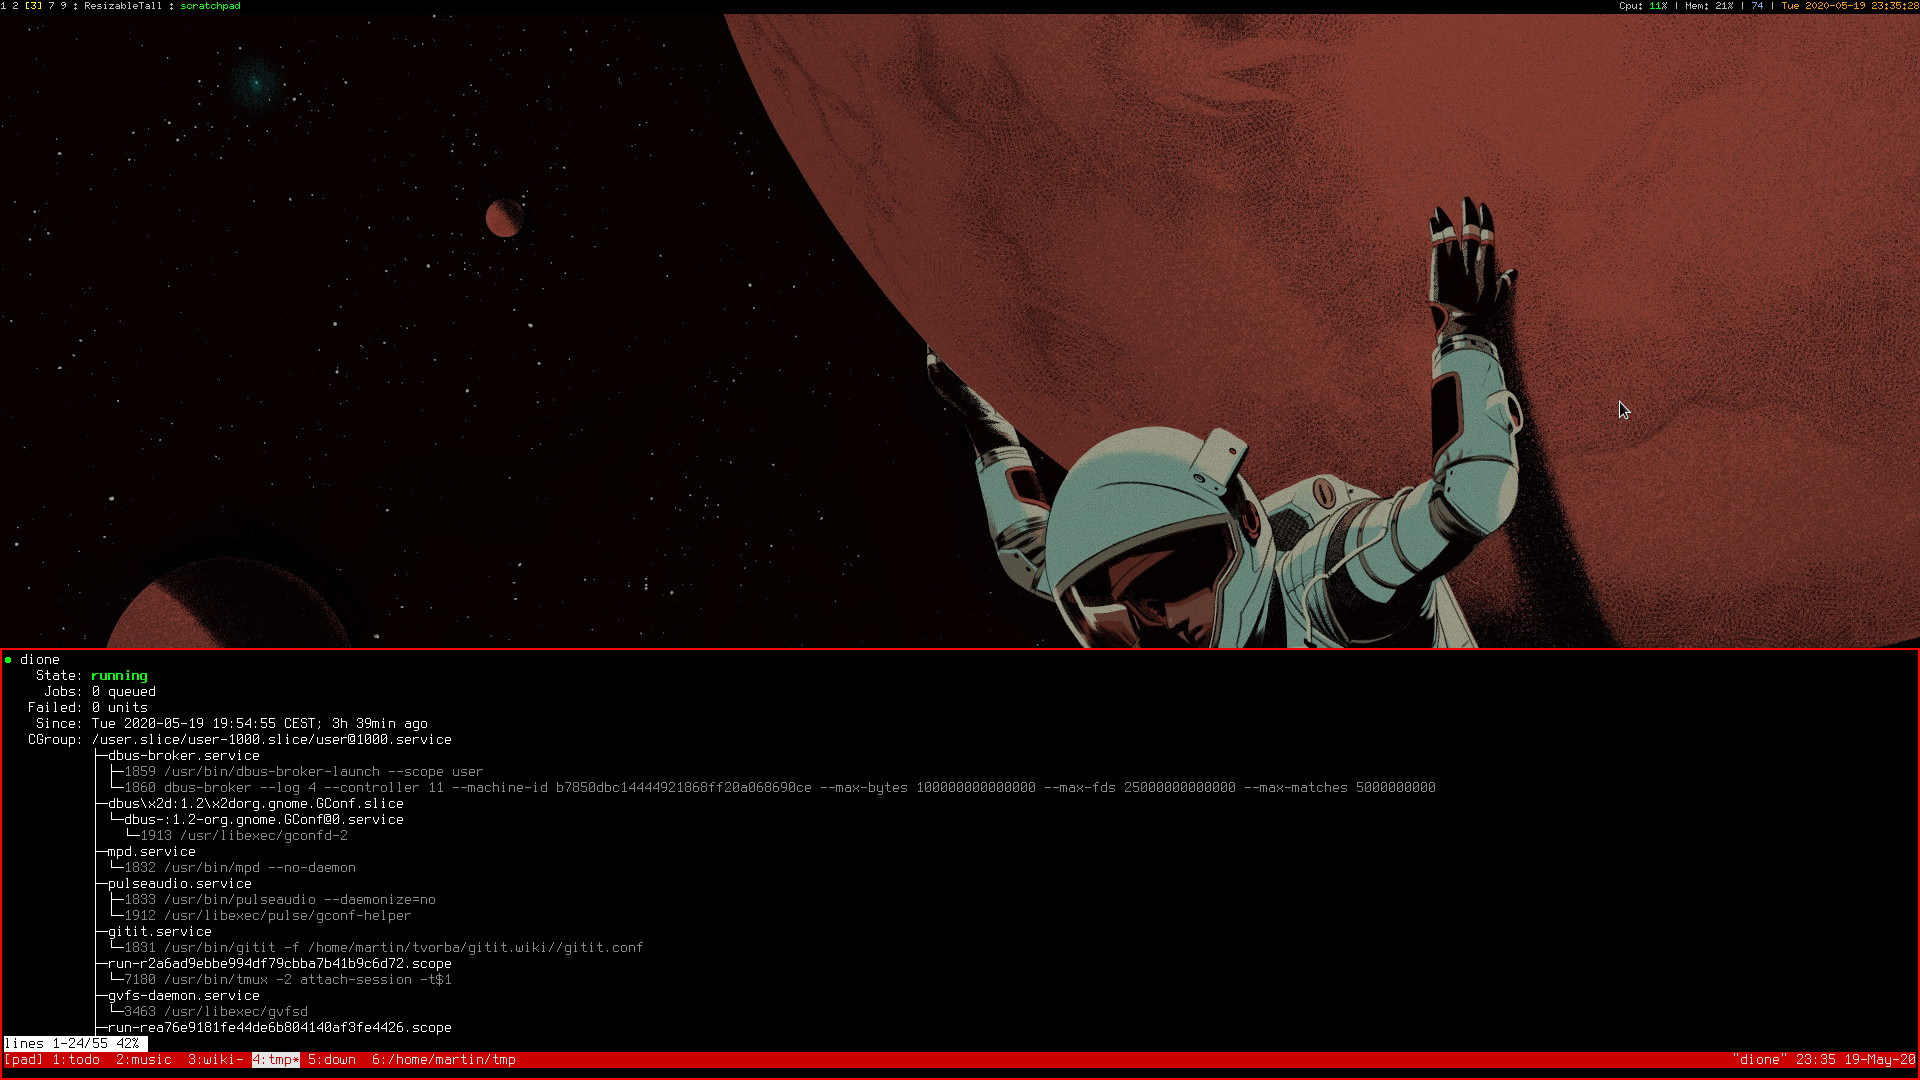The image size is (1920, 1080).
Task: Switch to tmux window 6:/home/martin/tmp
Action: [x=444, y=1060]
